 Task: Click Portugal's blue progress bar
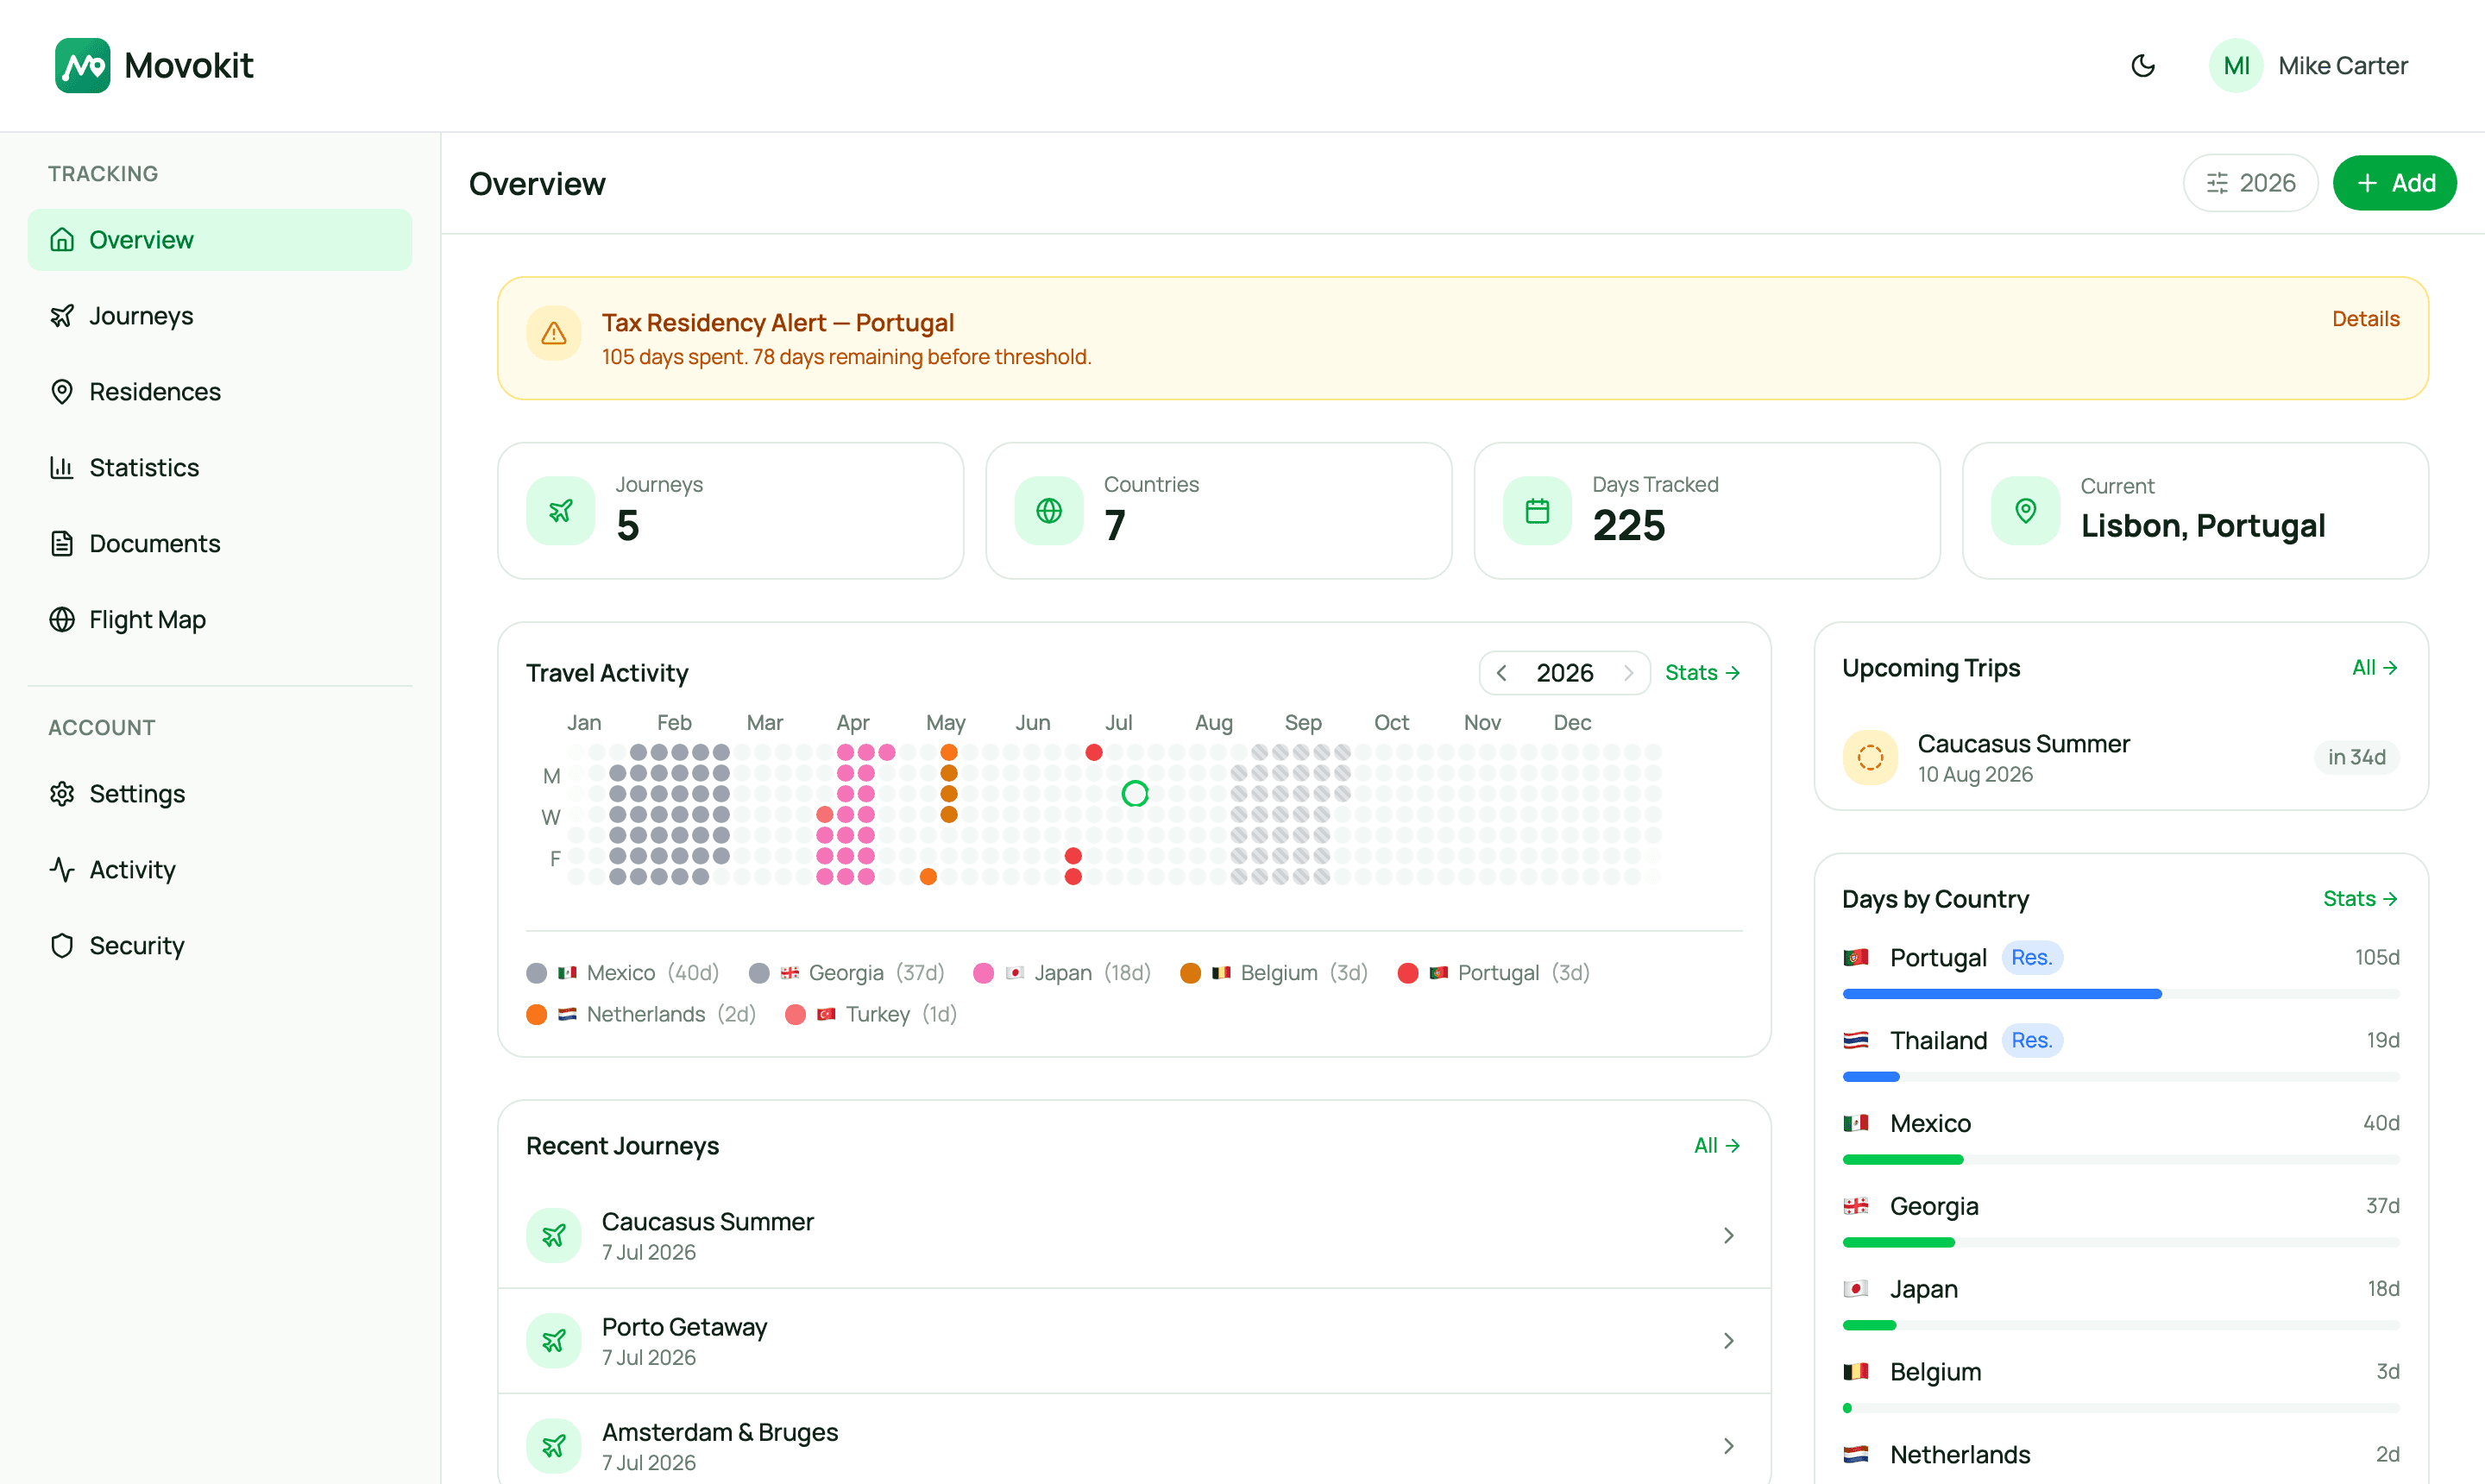pyautogui.click(x=2002, y=994)
